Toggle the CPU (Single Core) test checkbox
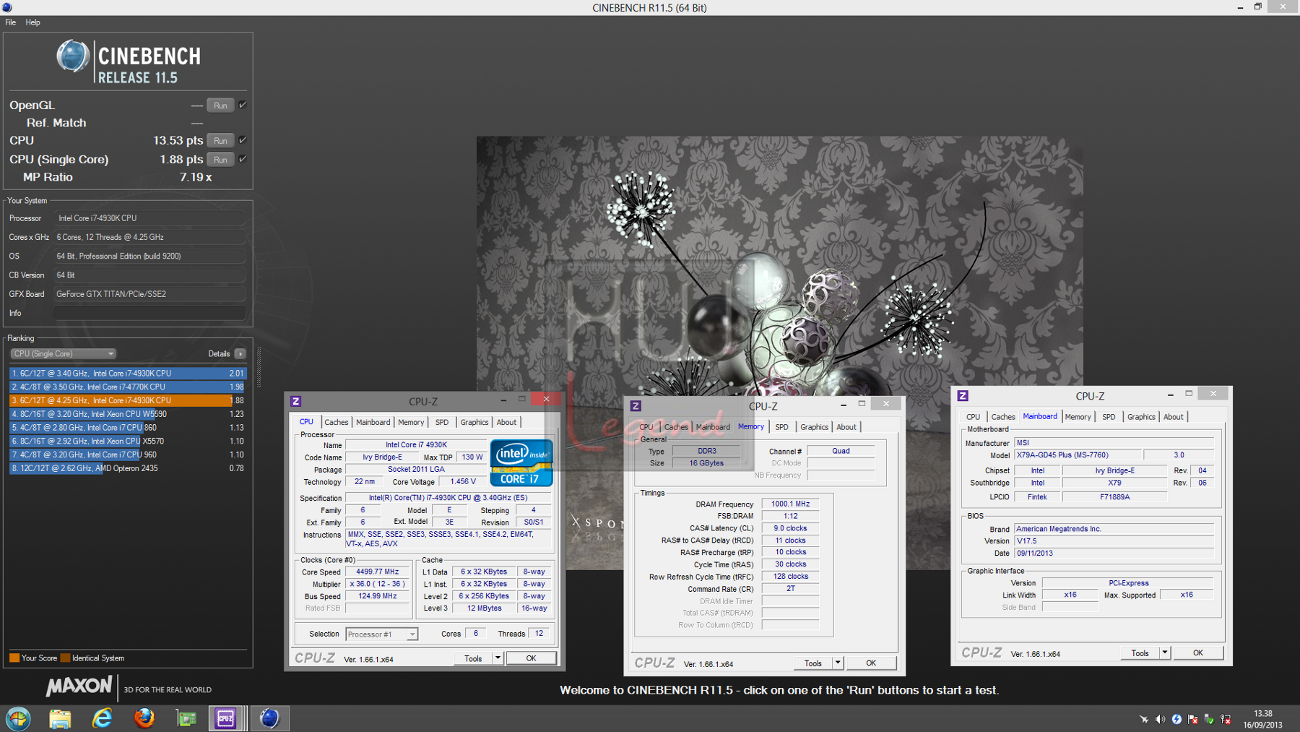Viewport: 1300px width, 732px height. click(x=242, y=159)
